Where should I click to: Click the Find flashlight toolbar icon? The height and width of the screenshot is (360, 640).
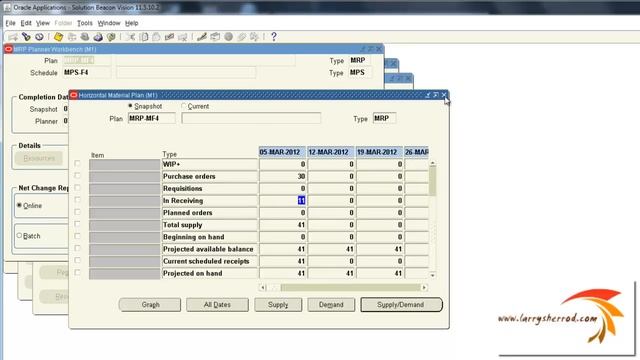tap(26, 37)
